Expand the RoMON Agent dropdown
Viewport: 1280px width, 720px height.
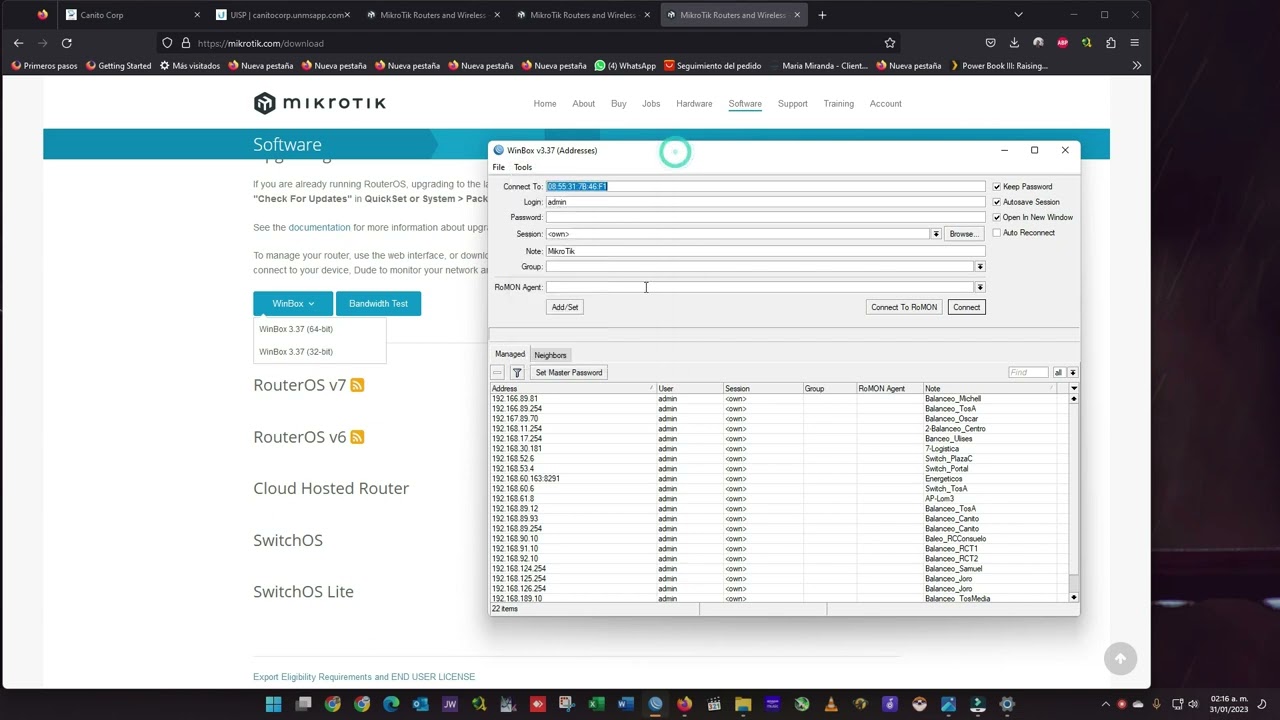pyautogui.click(x=980, y=287)
